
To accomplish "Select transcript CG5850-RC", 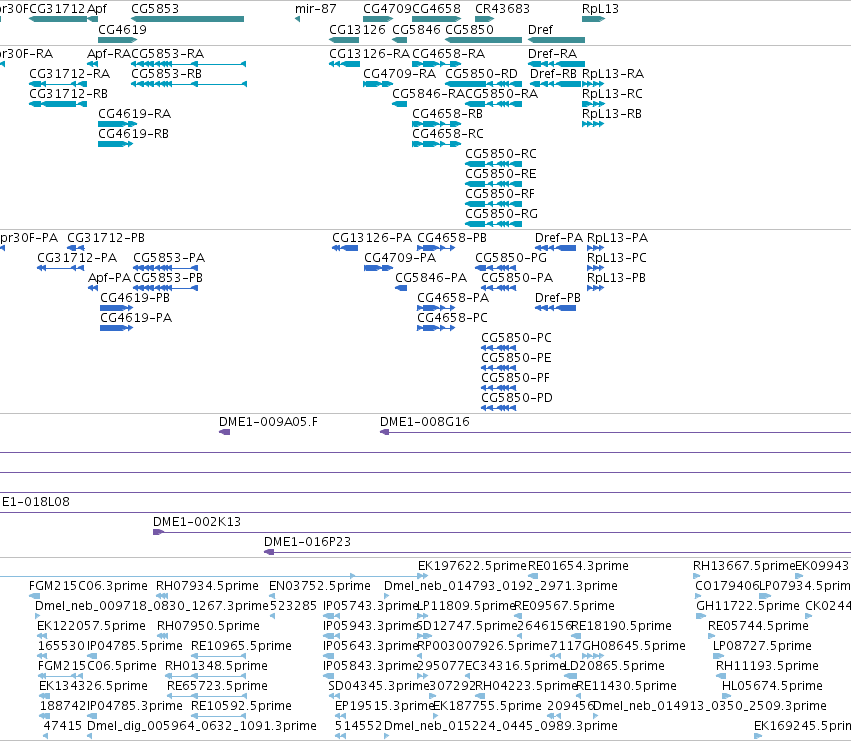I will 501,154.
